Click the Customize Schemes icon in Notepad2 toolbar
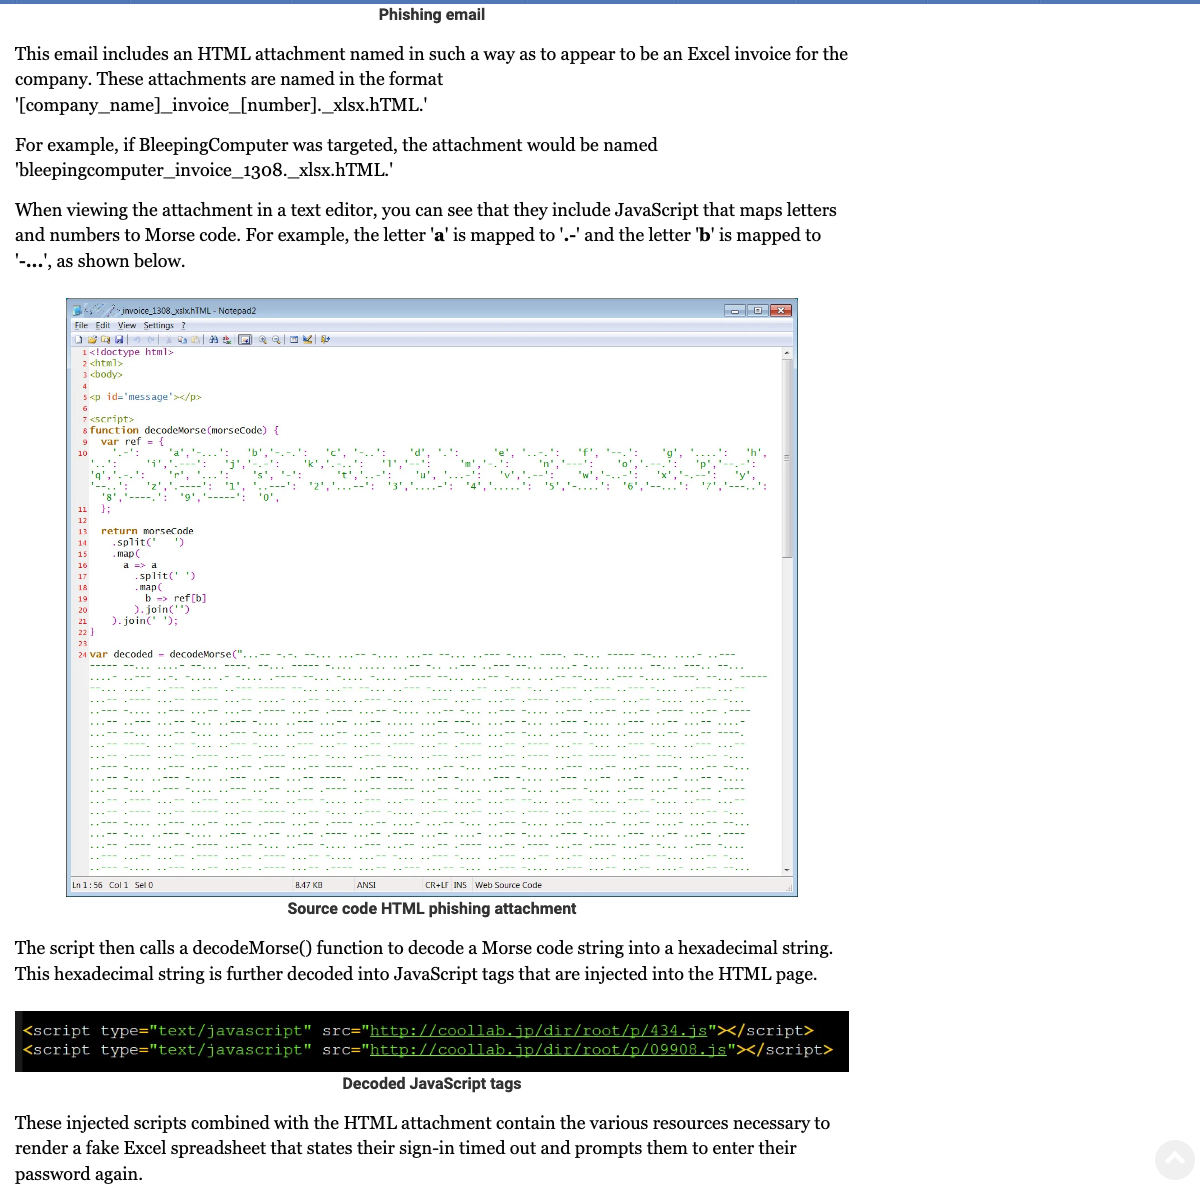 click(307, 339)
